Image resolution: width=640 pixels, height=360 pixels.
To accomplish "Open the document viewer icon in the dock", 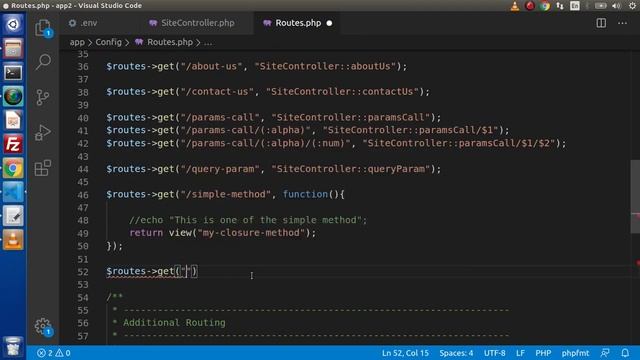I will [13, 120].
